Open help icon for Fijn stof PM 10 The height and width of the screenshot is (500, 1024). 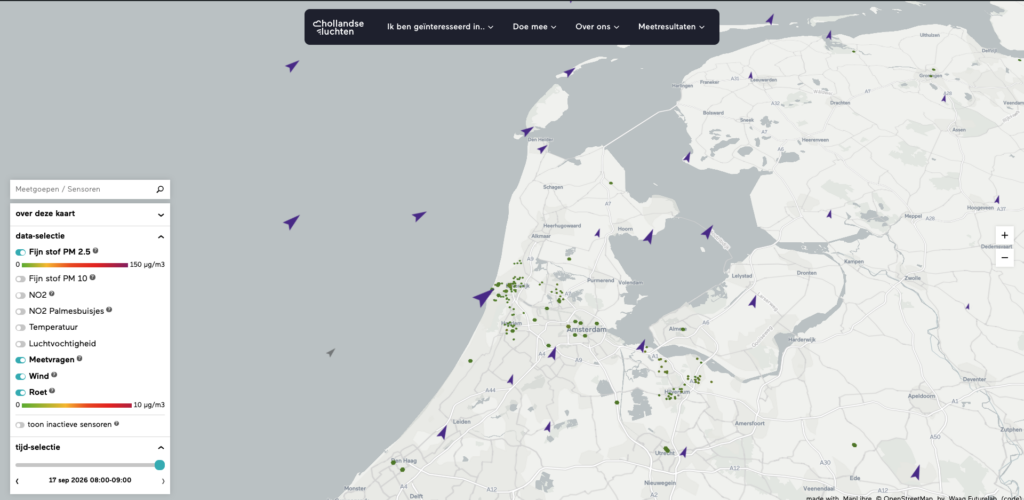point(93,277)
